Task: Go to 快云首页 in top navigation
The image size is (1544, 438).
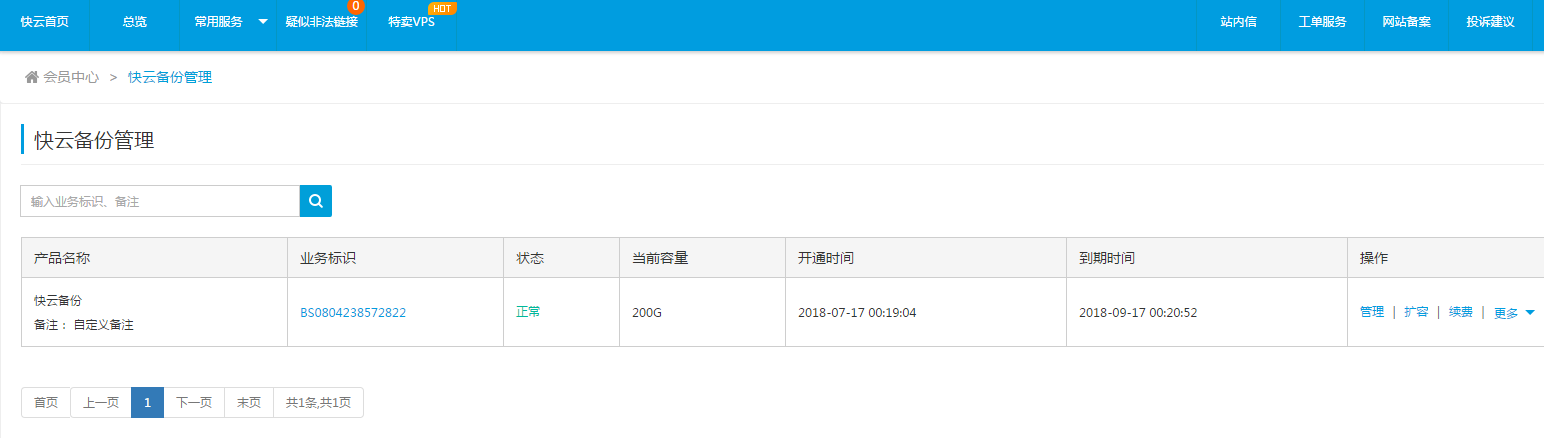Action: pyautogui.click(x=45, y=22)
